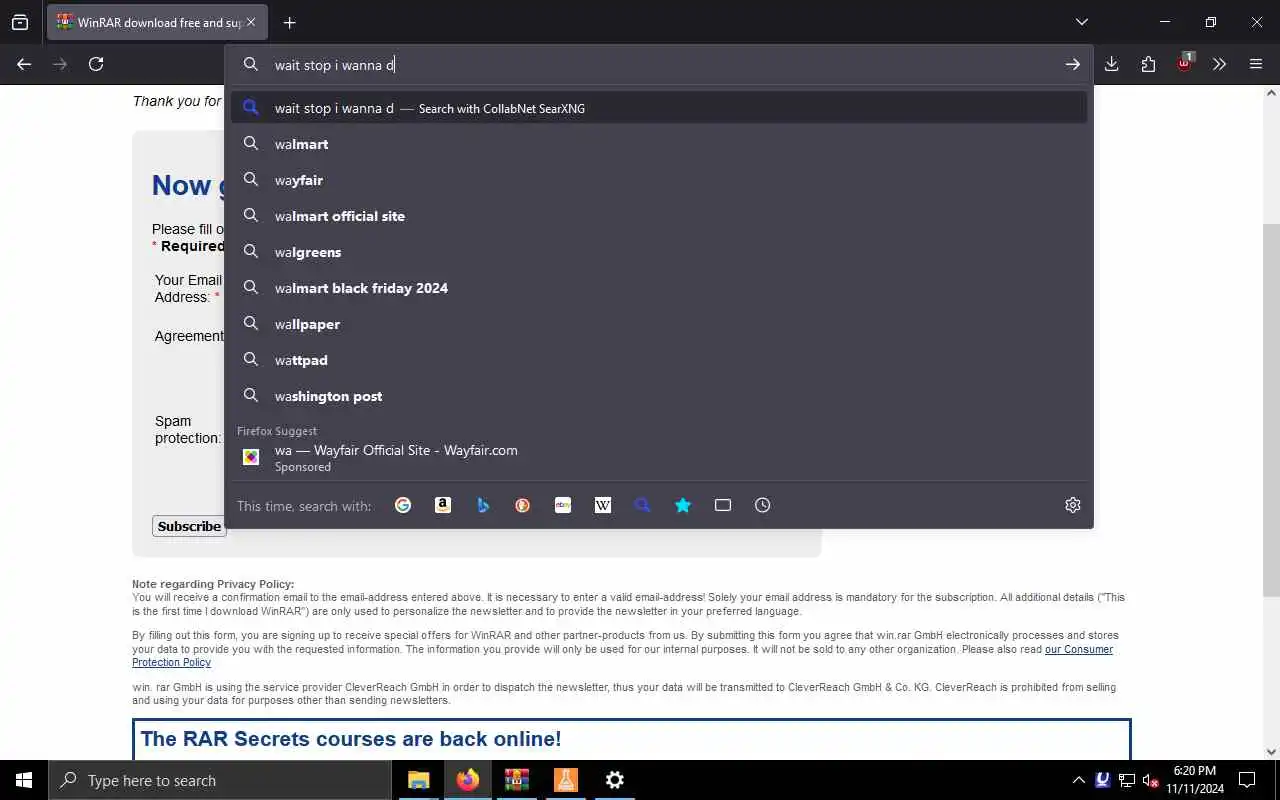Open the Downloads panel
Viewport: 1280px width, 800px height.
click(x=1111, y=64)
